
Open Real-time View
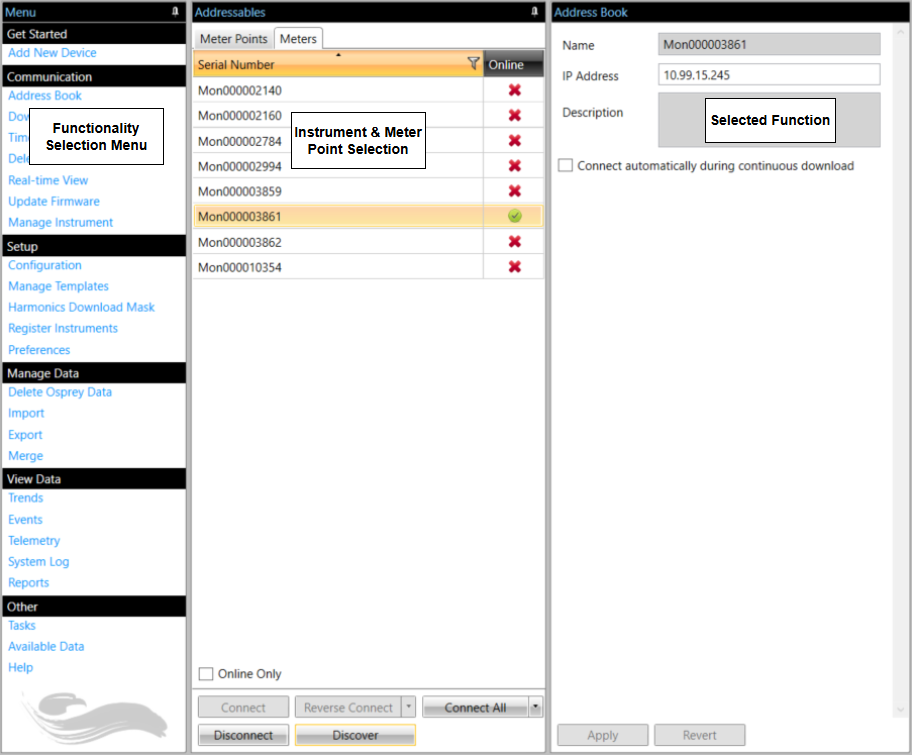pyautogui.click(x=48, y=180)
